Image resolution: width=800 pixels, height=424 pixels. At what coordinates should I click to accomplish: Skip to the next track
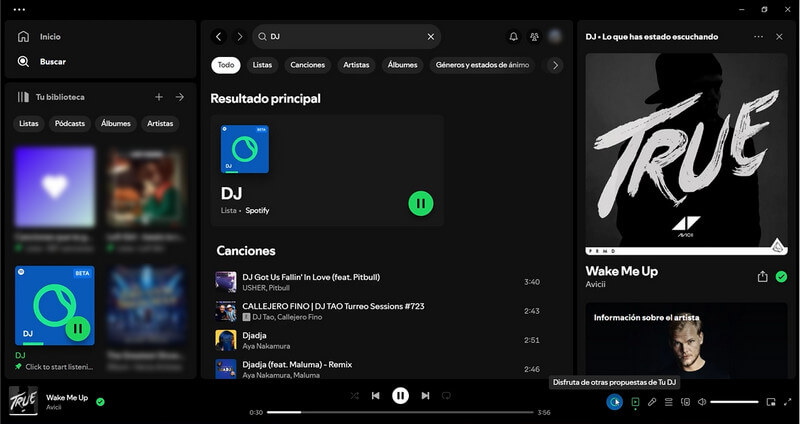coord(425,395)
